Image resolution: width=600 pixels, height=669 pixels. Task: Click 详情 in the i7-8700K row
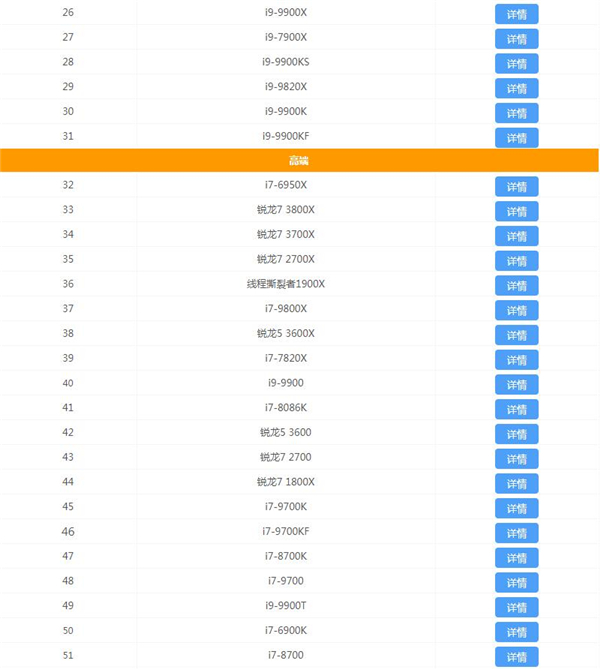(516, 557)
